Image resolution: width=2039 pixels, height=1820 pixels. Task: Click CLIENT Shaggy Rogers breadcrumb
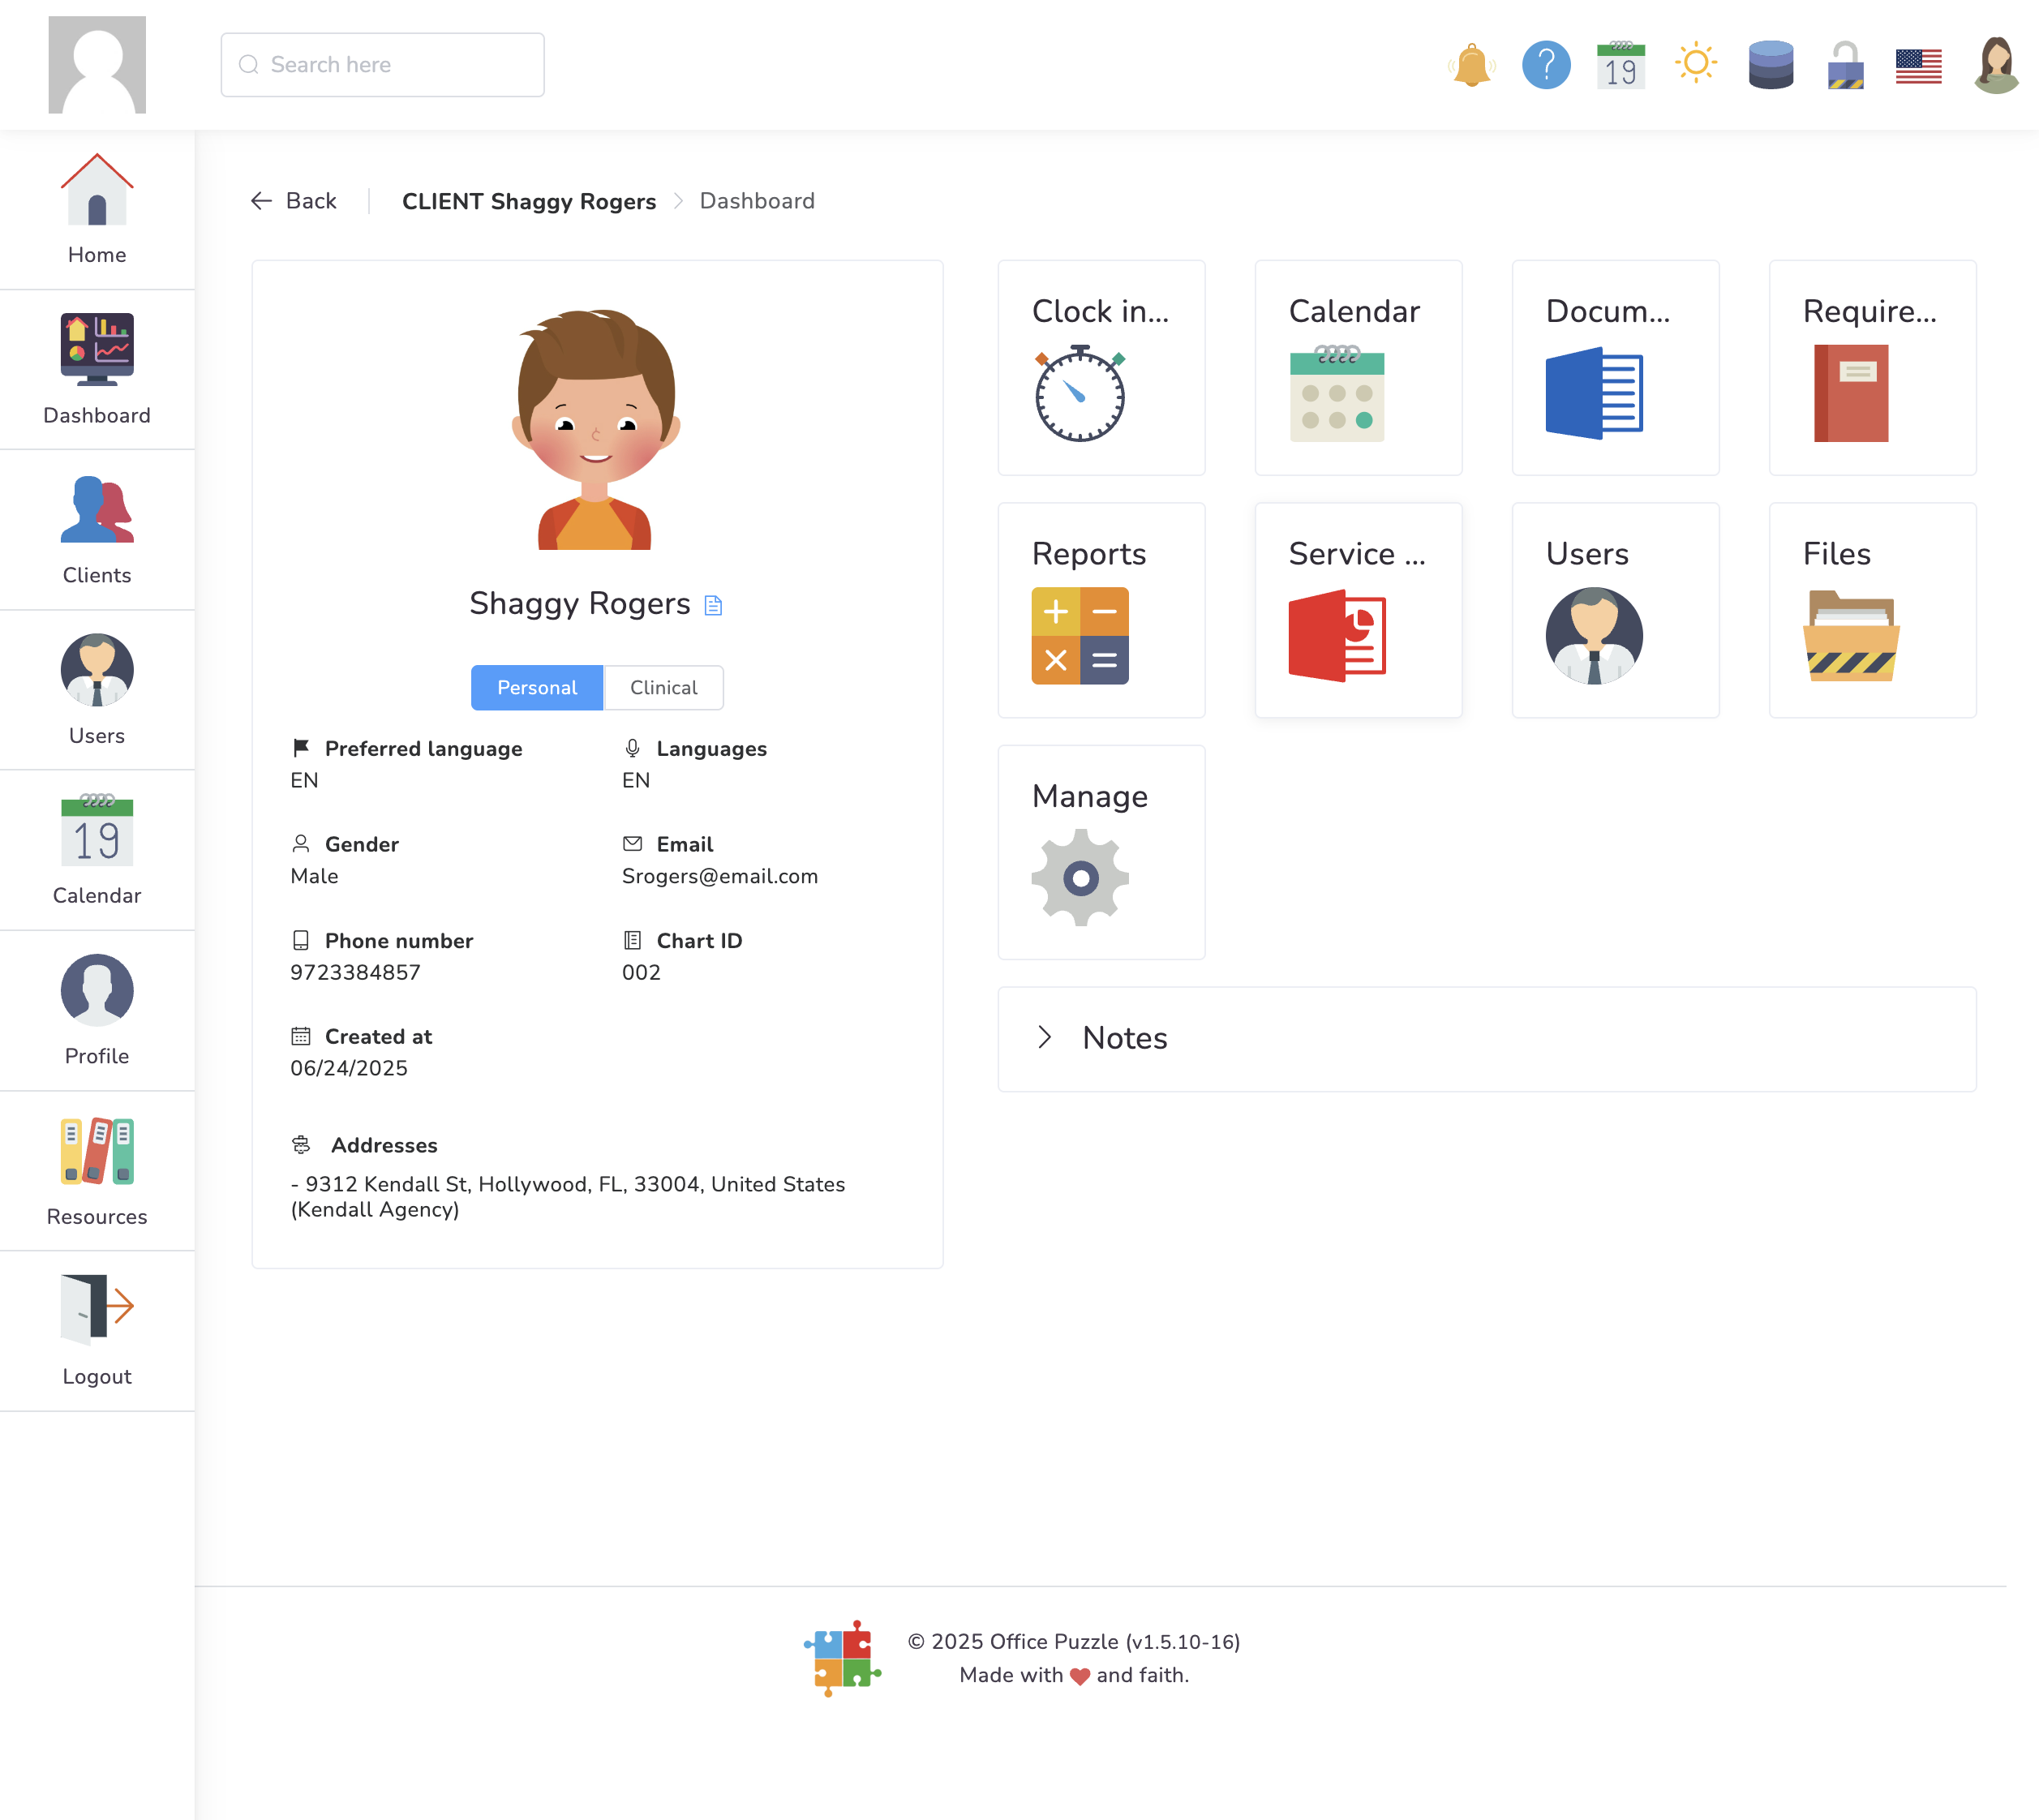point(528,201)
